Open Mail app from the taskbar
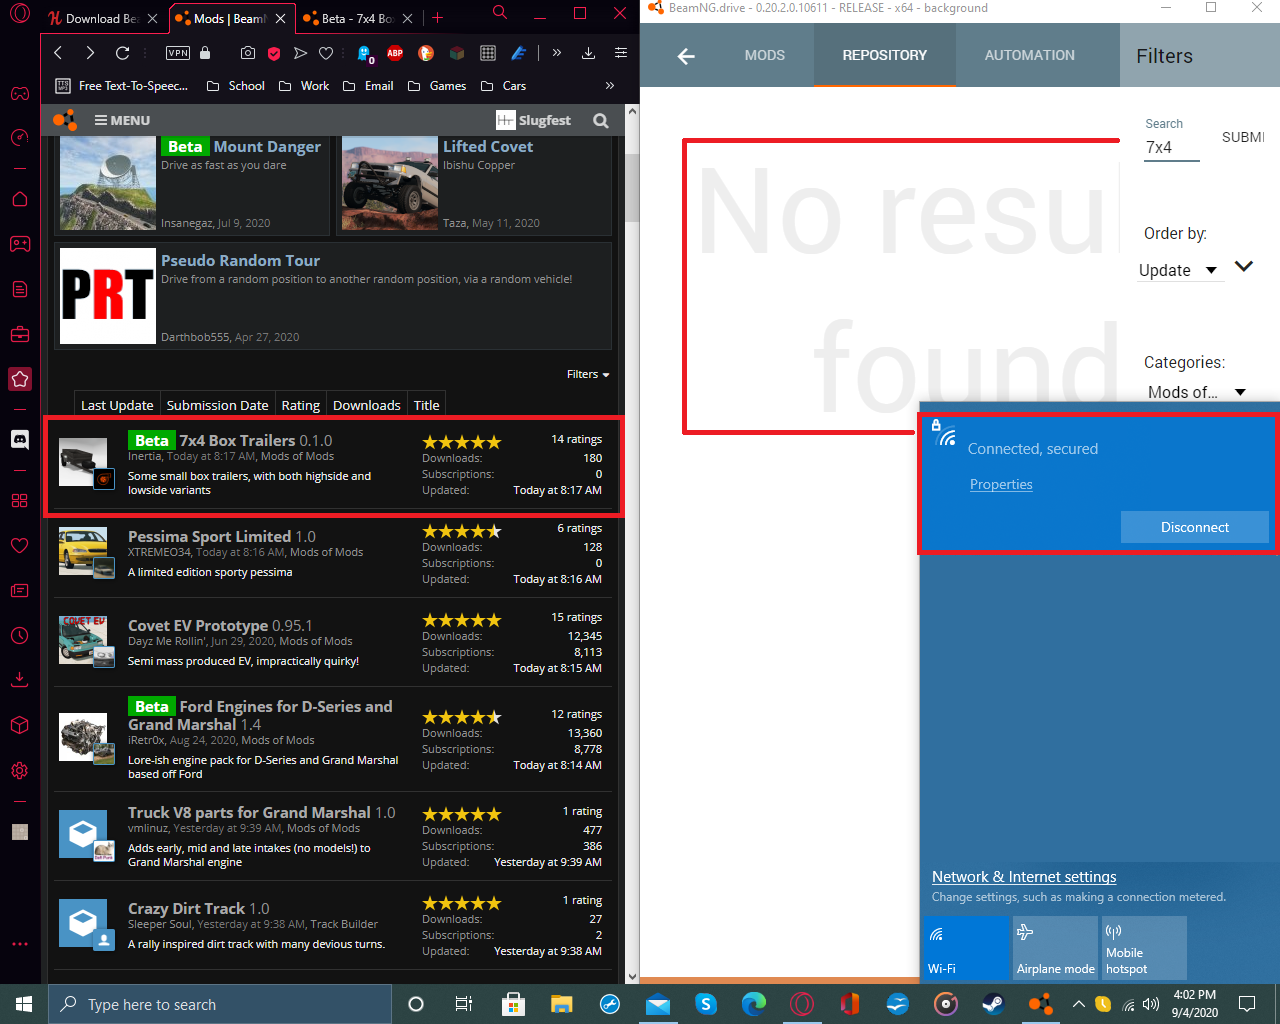1280x1024 pixels. (658, 1004)
